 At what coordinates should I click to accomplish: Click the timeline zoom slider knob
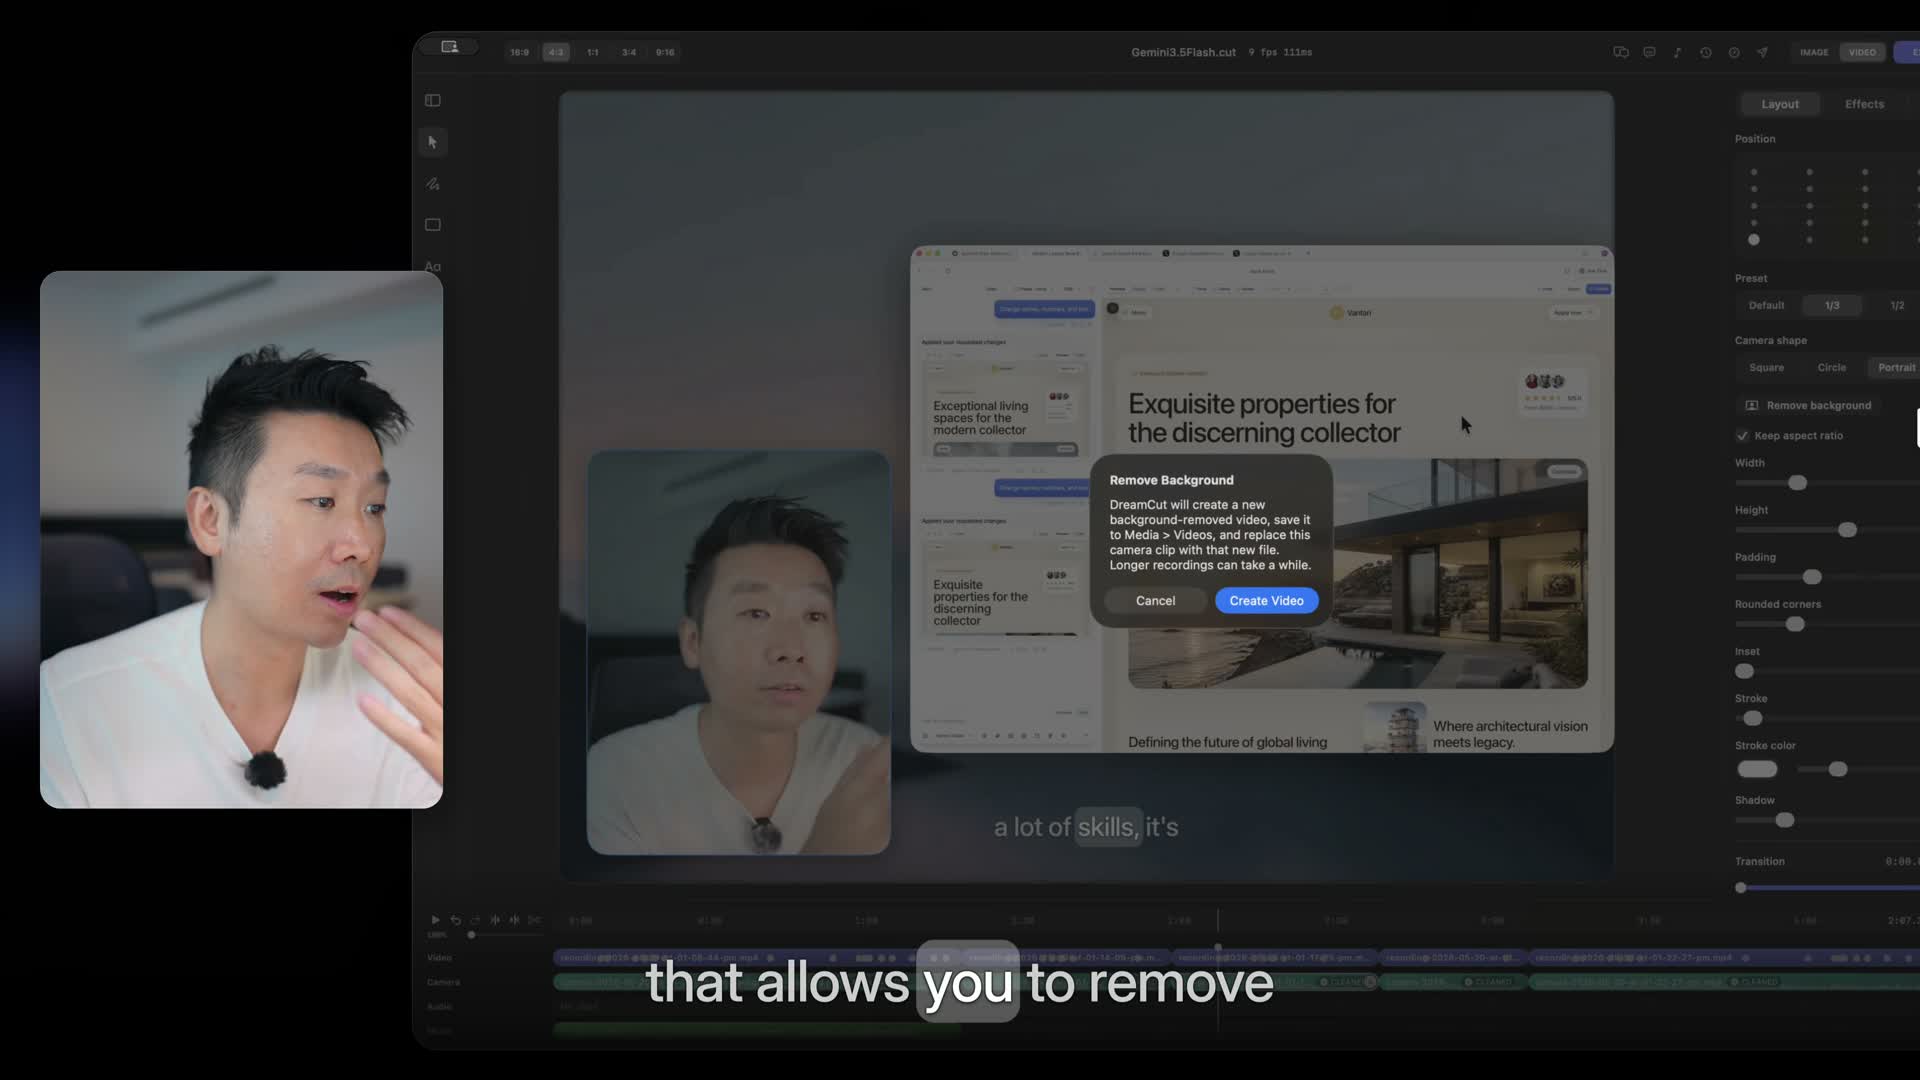tap(471, 935)
